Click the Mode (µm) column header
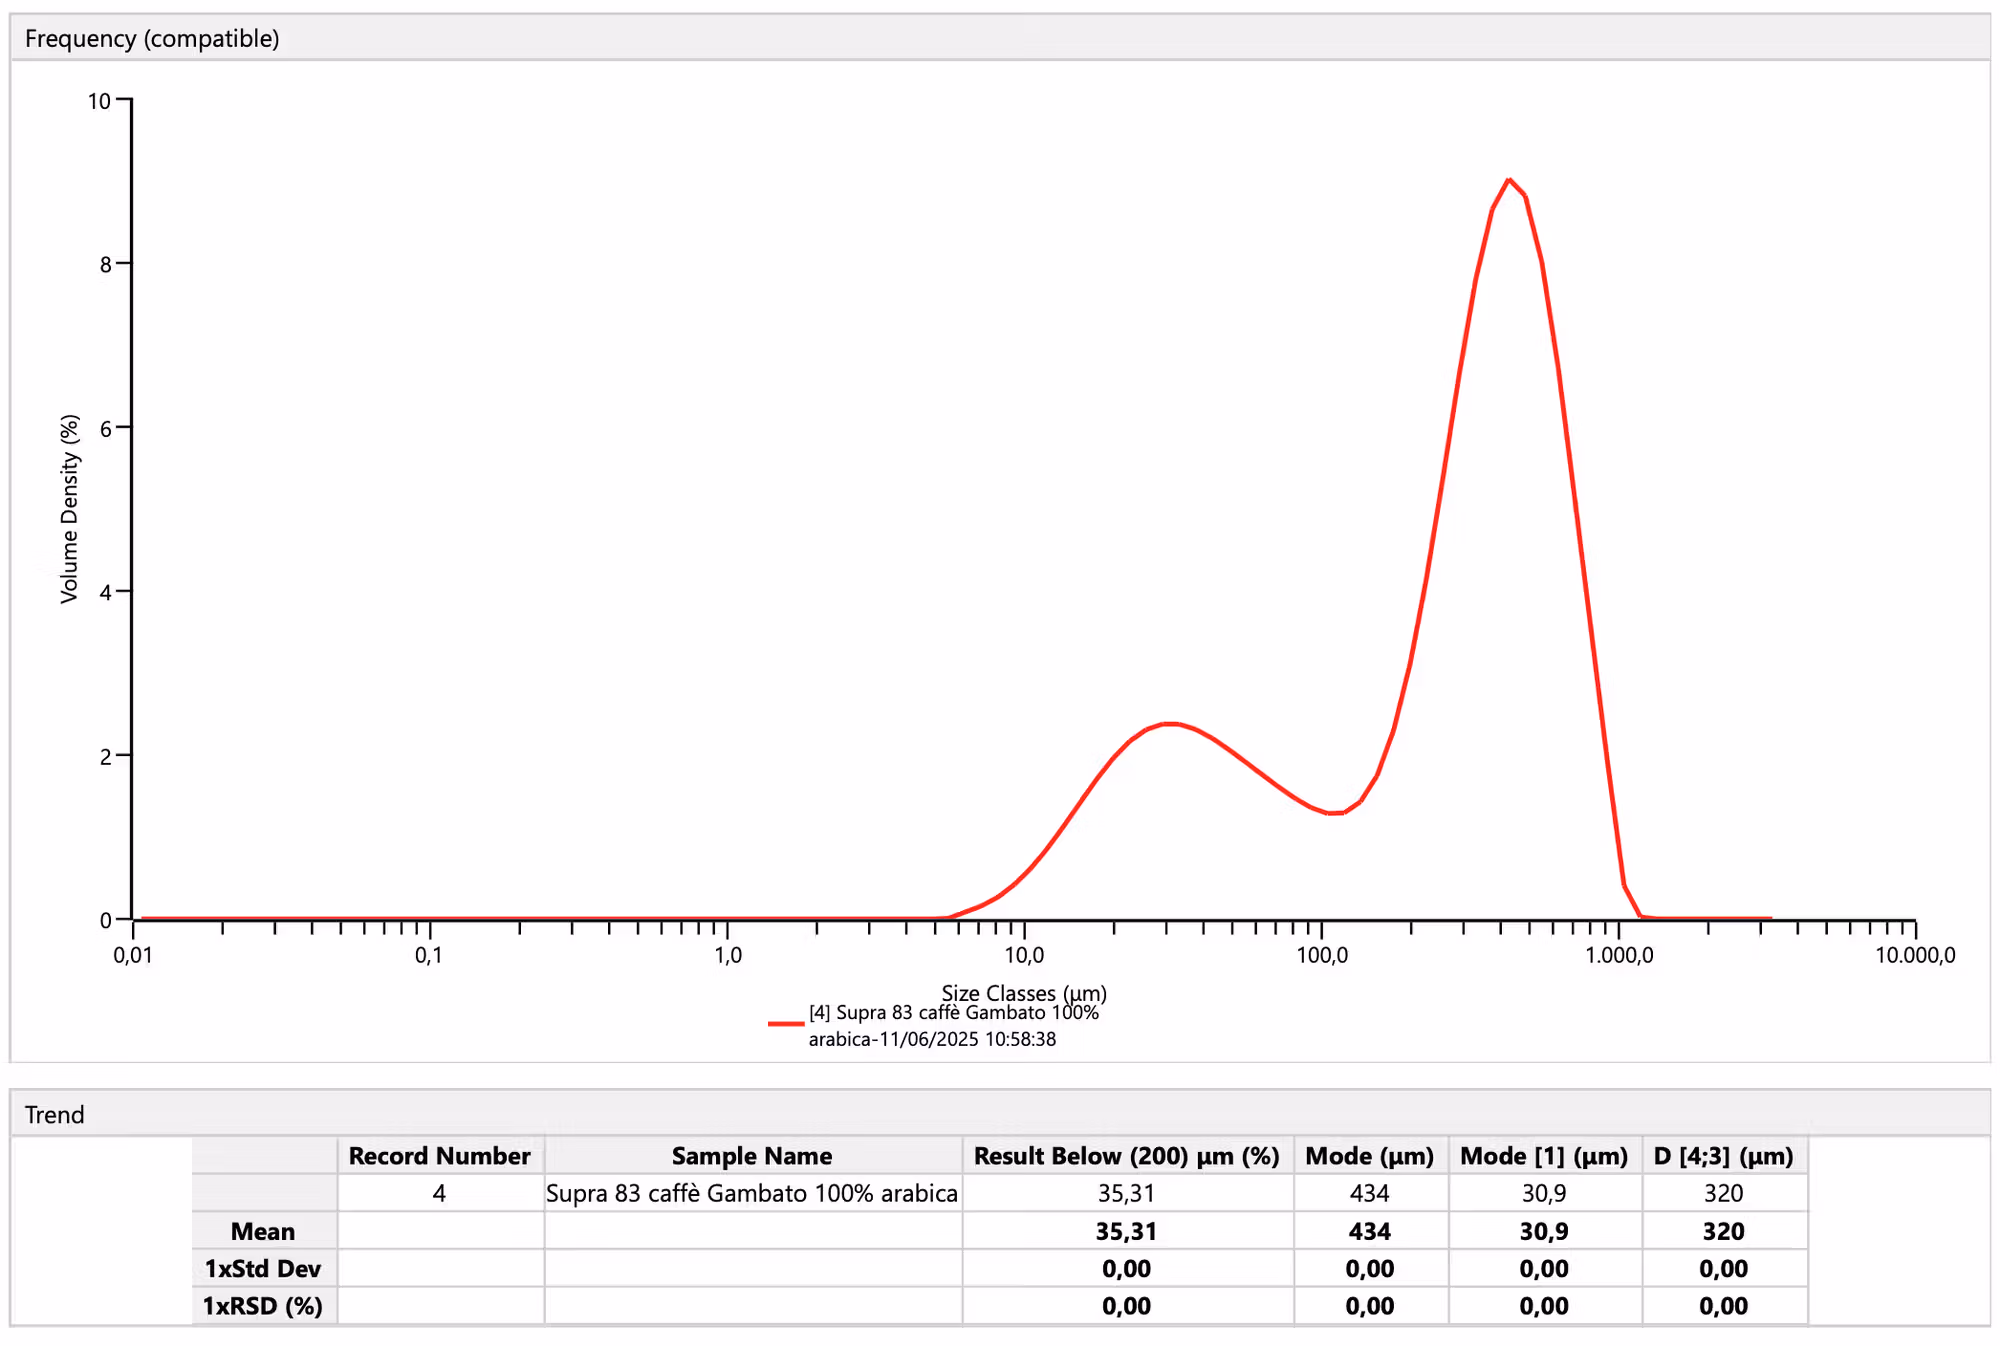The width and height of the screenshot is (2000, 1346). coord(1369,1155)
